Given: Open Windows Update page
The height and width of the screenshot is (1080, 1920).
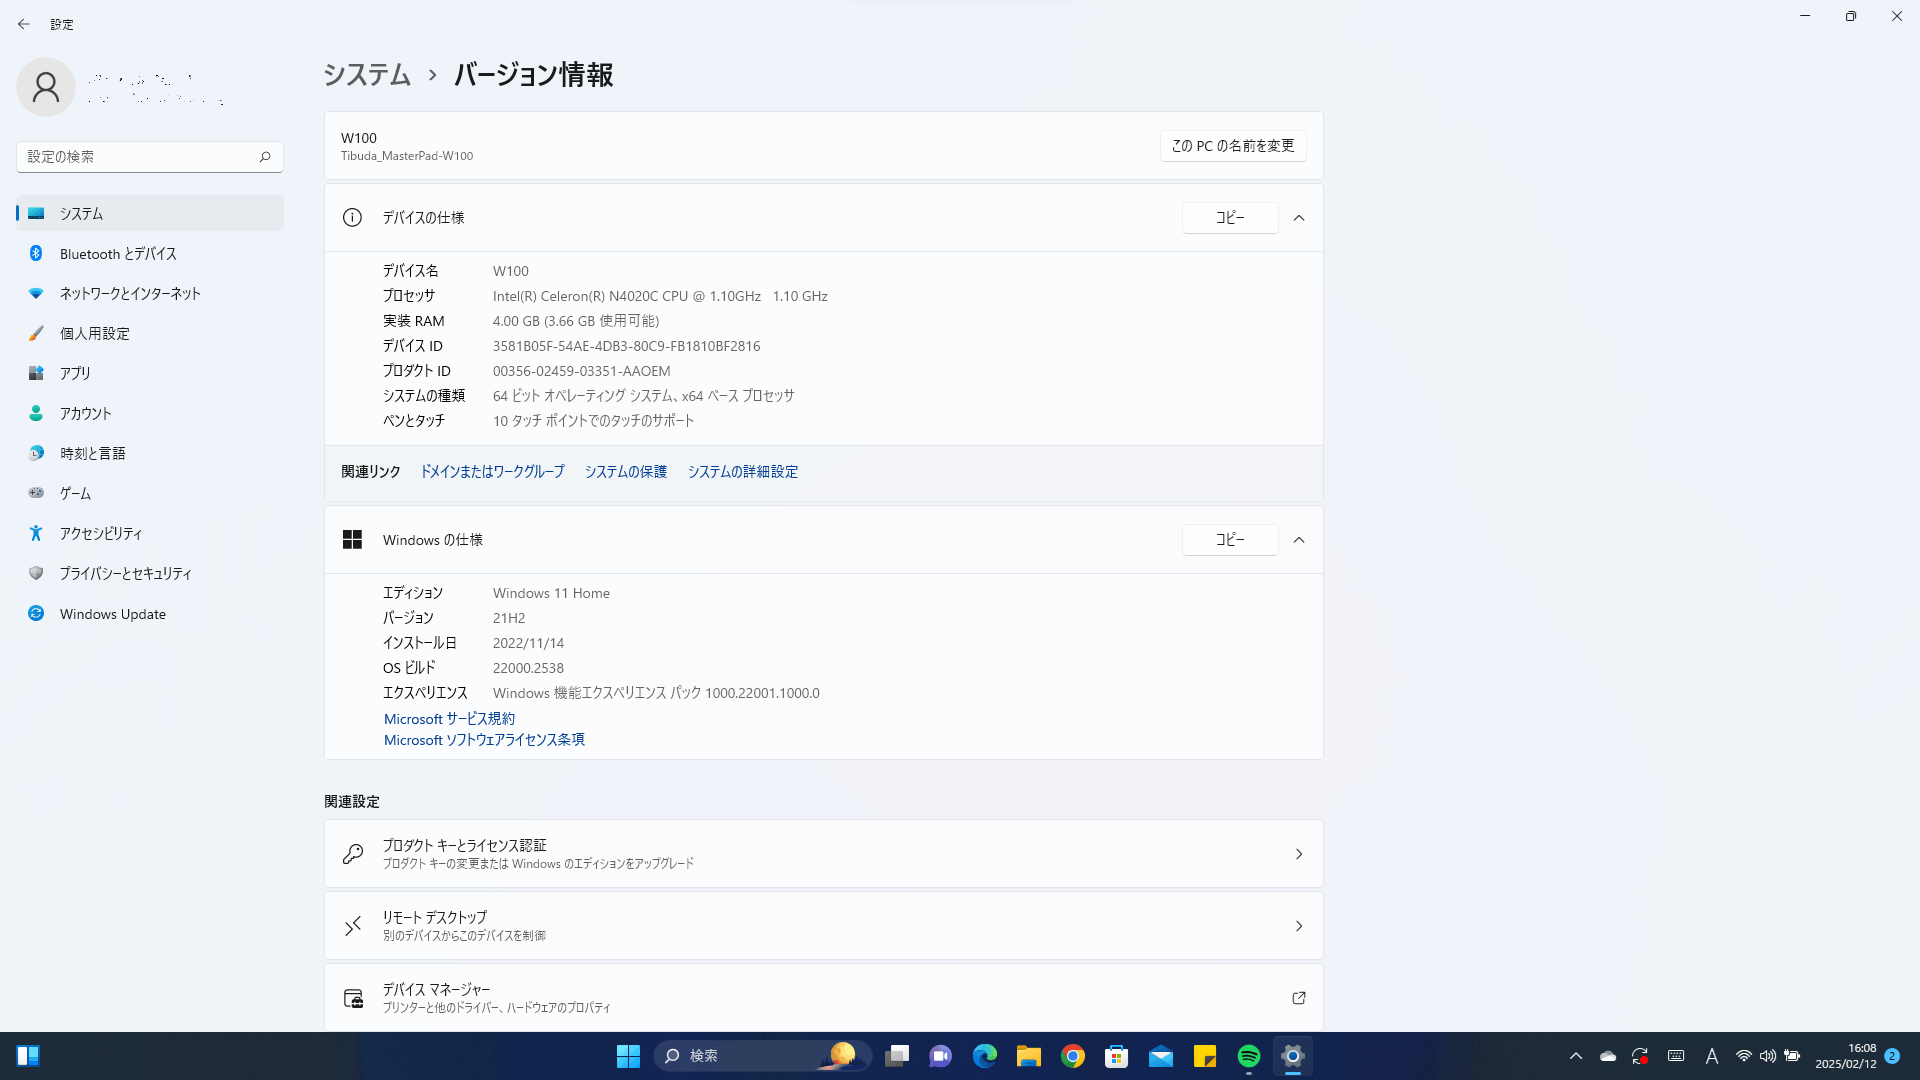Looking at the screenshot, I should pyautogui.click(x=112, y=614).
